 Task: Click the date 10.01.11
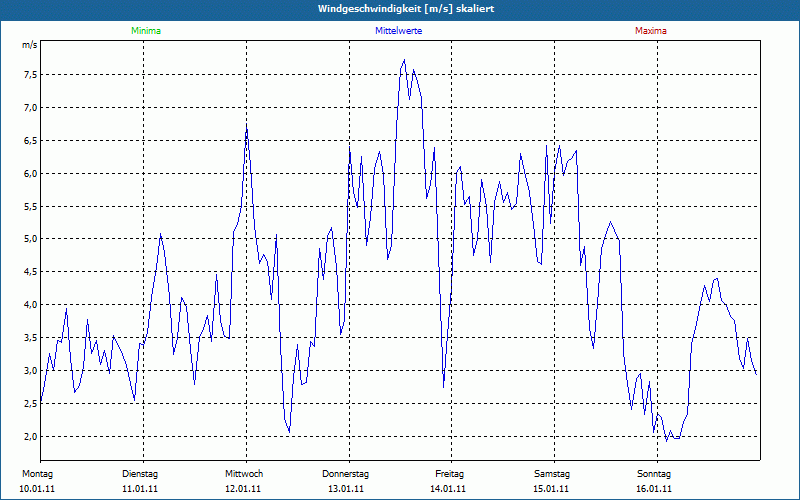click(x=37, y=489)
